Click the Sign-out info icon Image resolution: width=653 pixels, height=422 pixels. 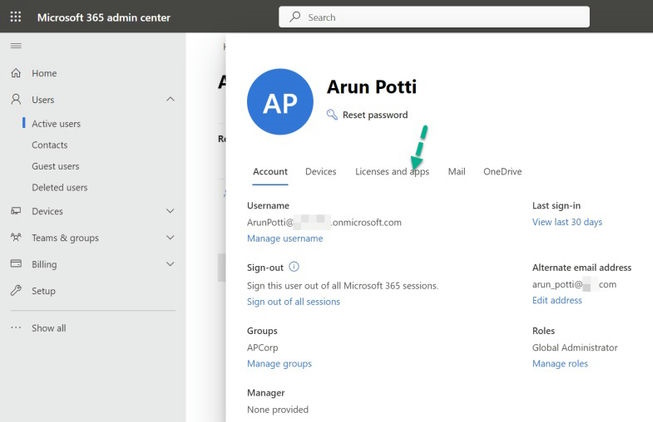tap(294, 267)
